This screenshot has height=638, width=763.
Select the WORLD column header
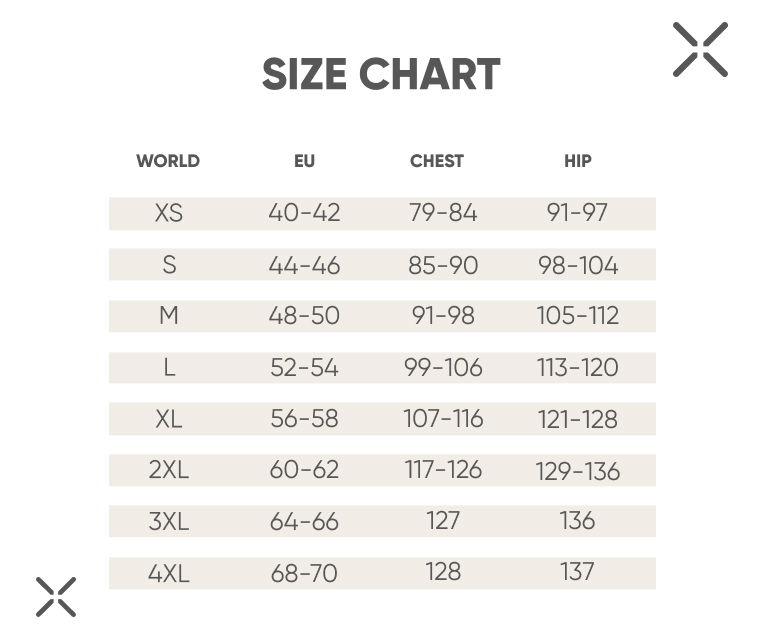(x=168, y=161)
